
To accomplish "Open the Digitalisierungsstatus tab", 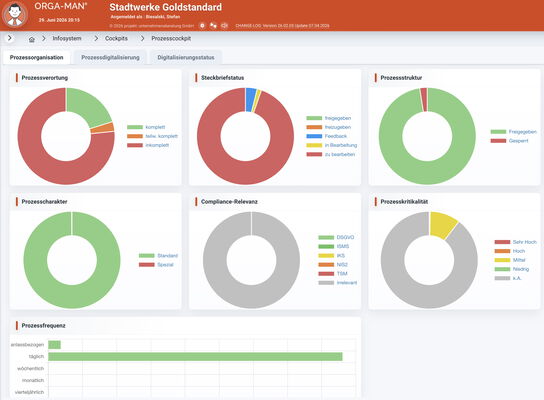I will 186,58.
